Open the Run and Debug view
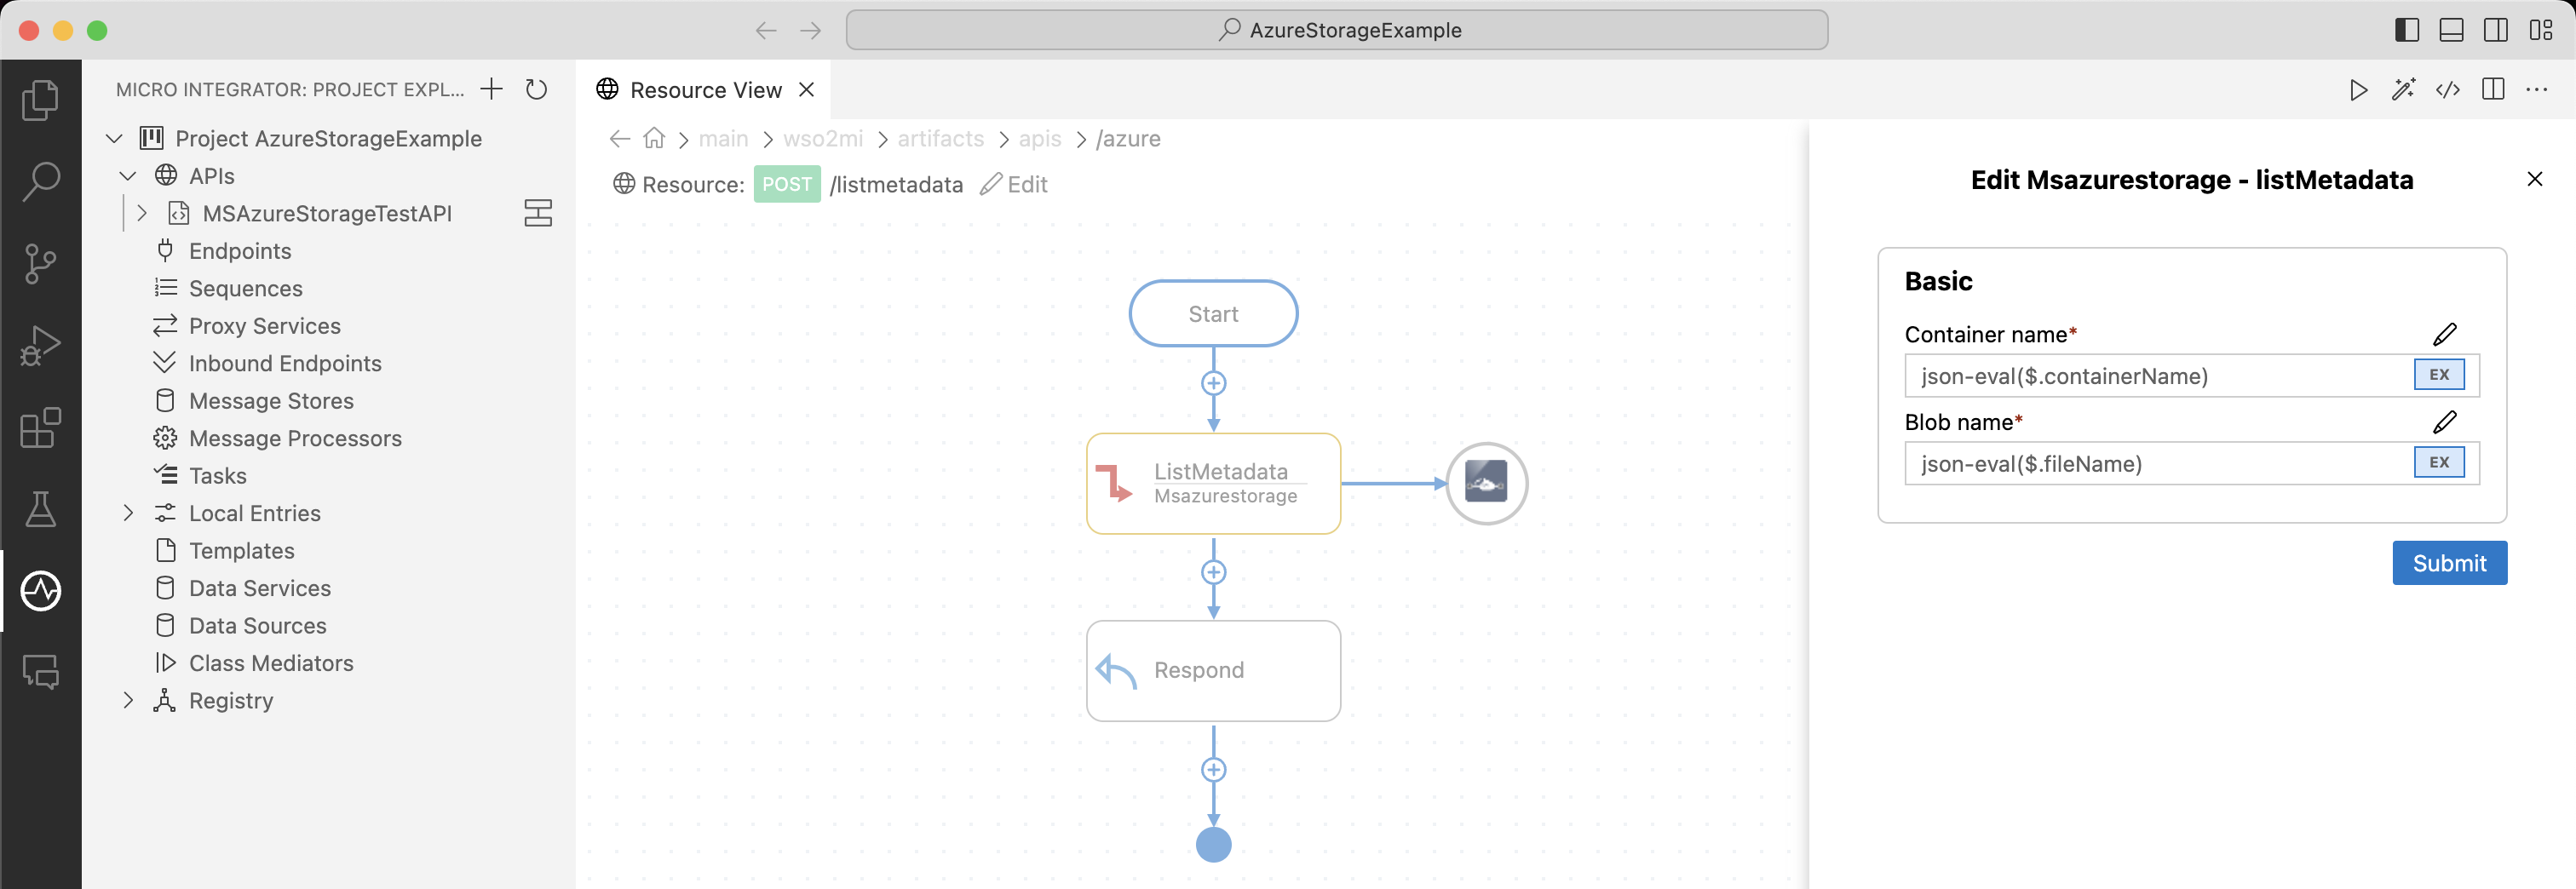The image size is (2576, 889). pos(40,346)
